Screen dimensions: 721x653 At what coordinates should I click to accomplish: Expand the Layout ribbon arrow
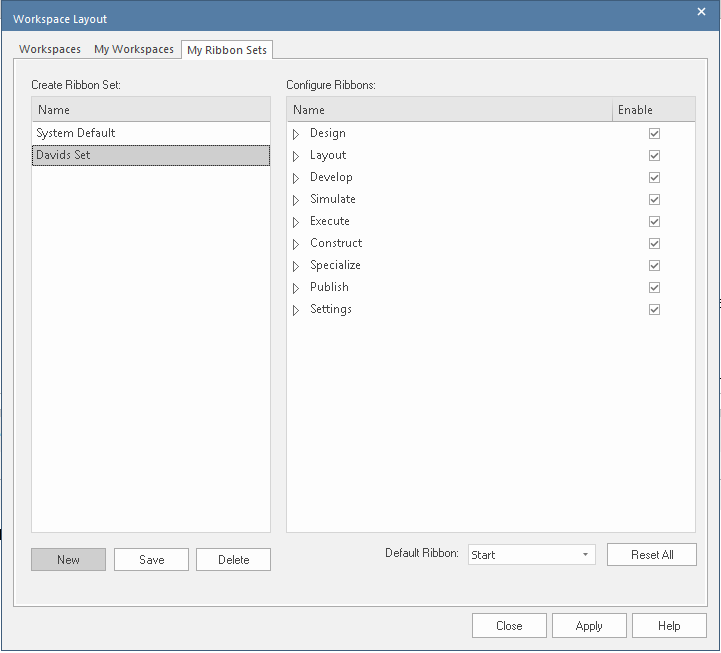point(296,156)
